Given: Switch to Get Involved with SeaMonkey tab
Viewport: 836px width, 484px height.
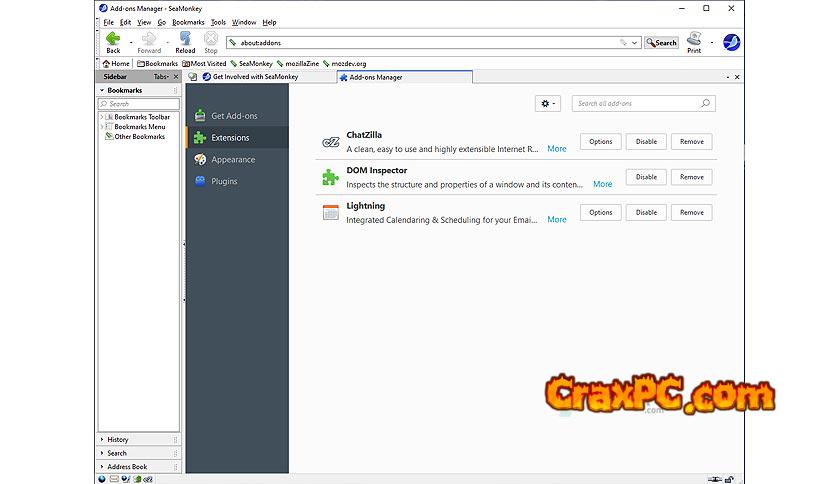Looking at the screenshot, I should (268, 77).
